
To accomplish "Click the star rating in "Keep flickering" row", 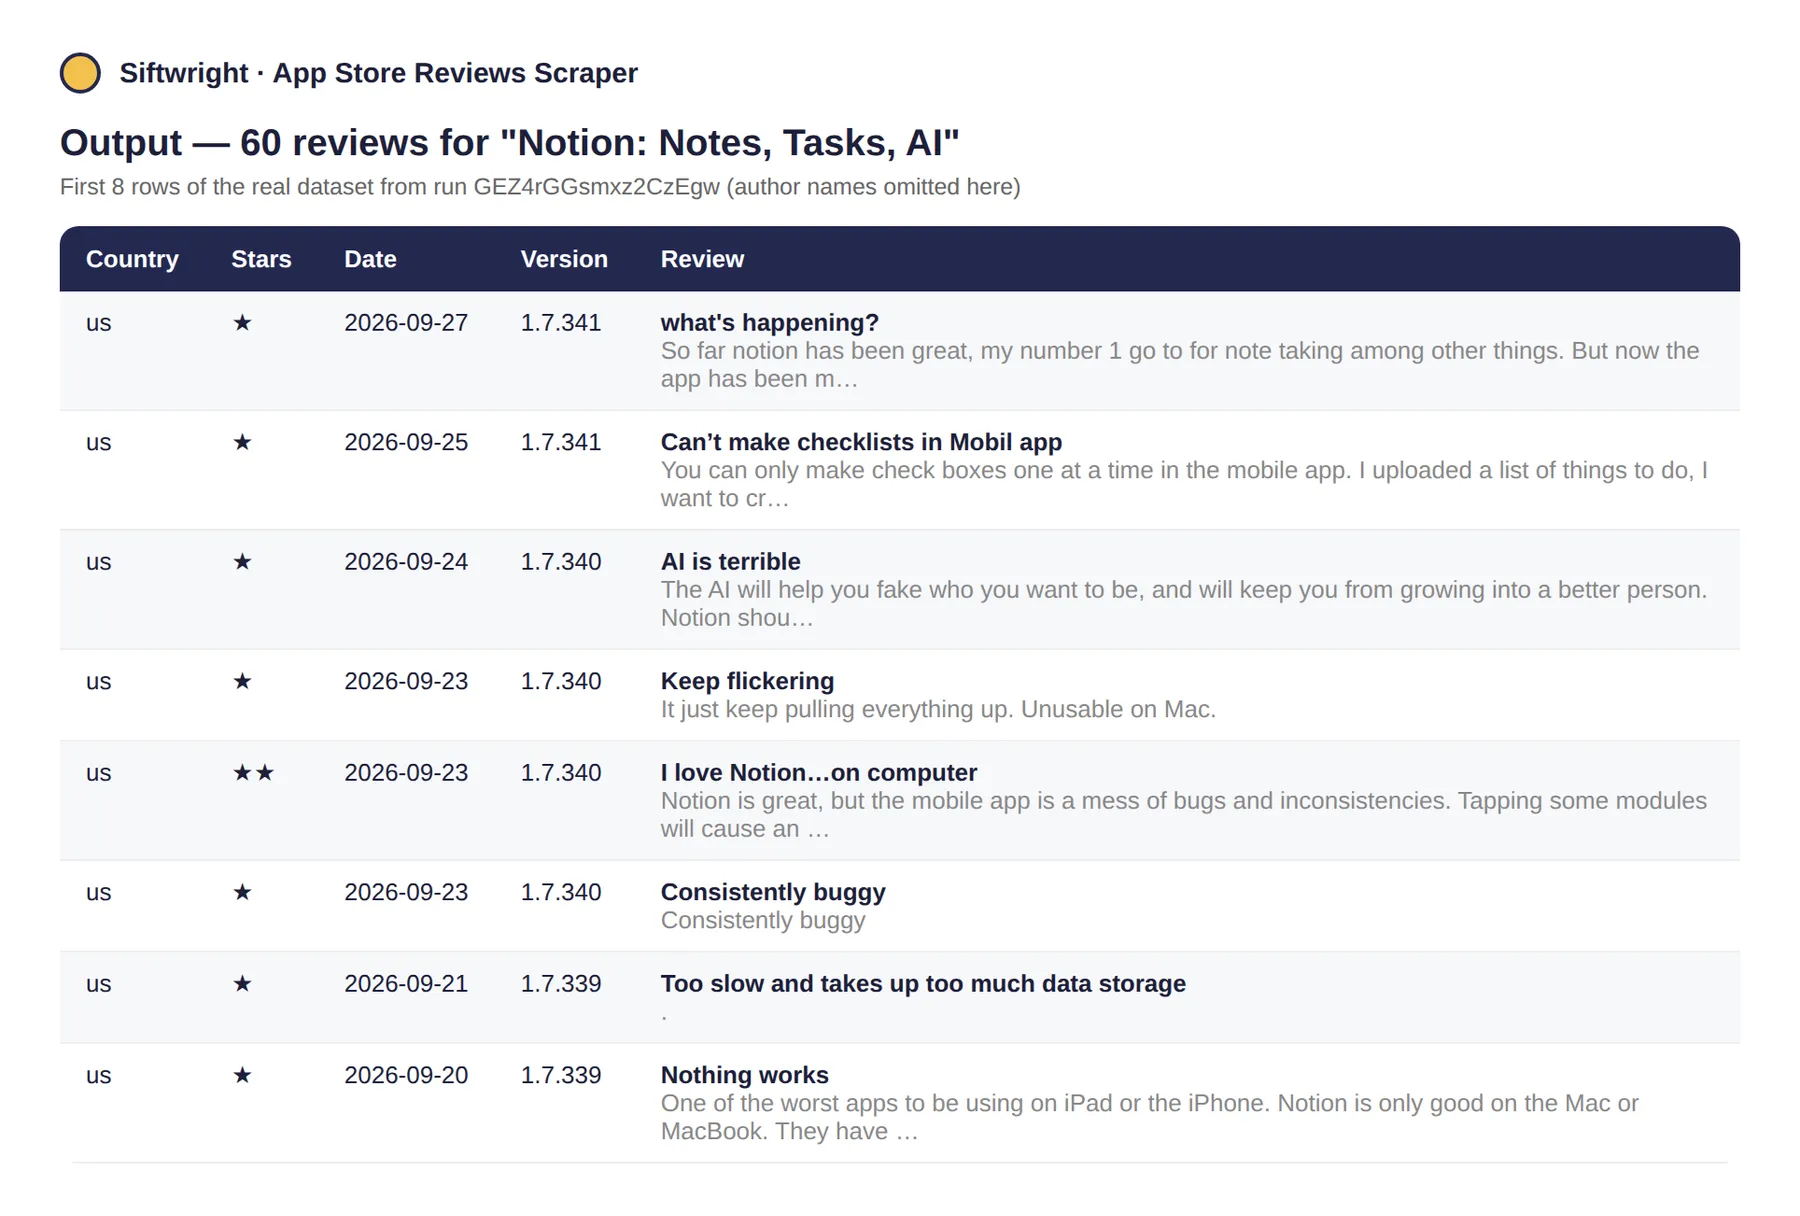I will coord(242,681).
